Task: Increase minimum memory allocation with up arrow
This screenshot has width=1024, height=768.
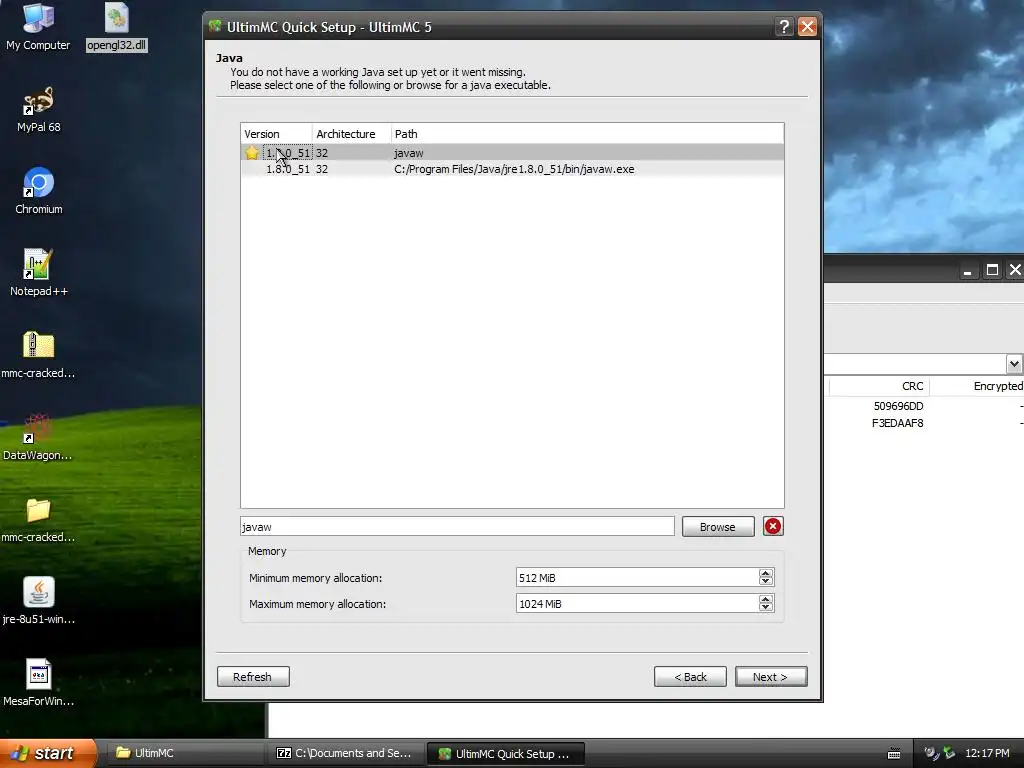Action: point(766,573)
